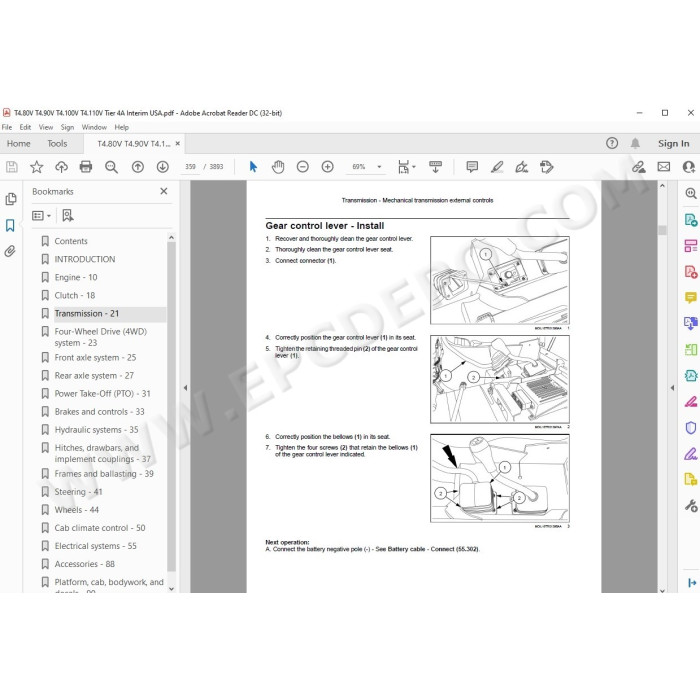Go to next page arrow
The height and width of the screenshot is (700, 700).
click(162, 167)
